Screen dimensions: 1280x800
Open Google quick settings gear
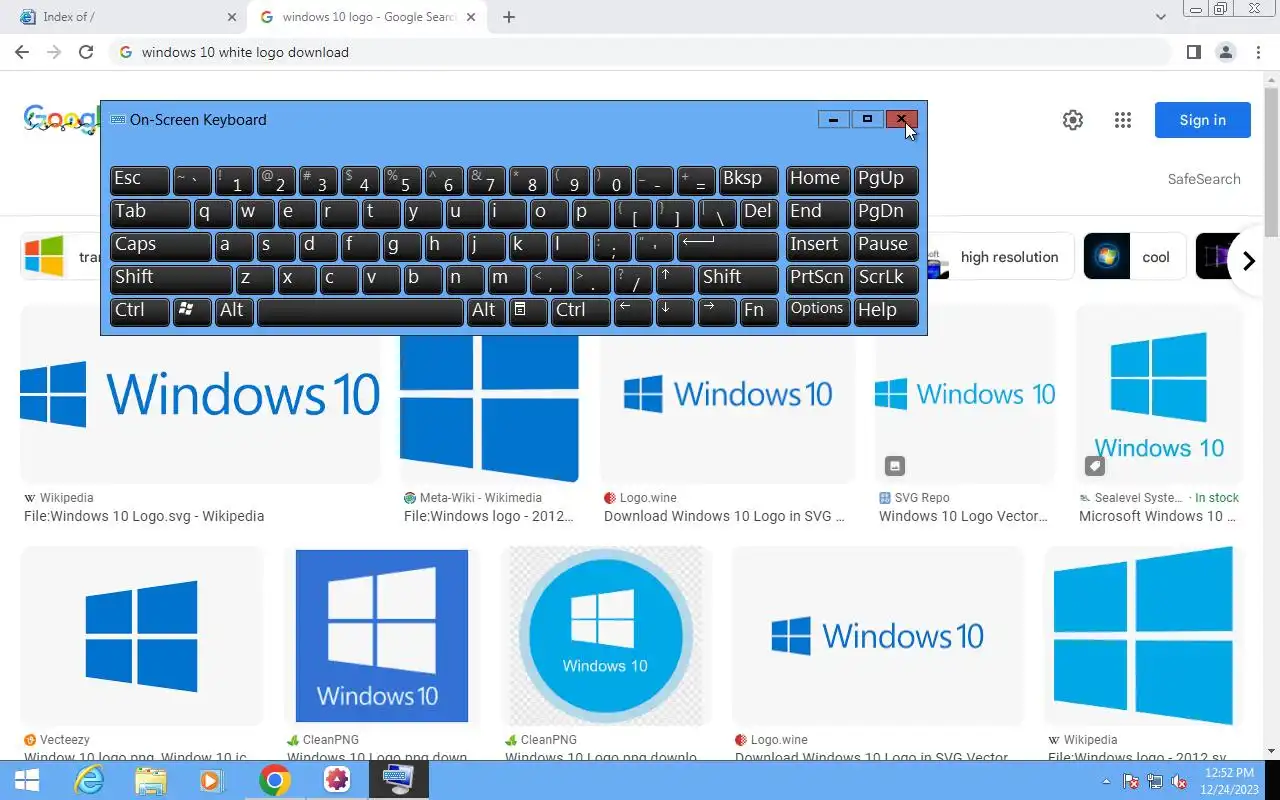1073,120
